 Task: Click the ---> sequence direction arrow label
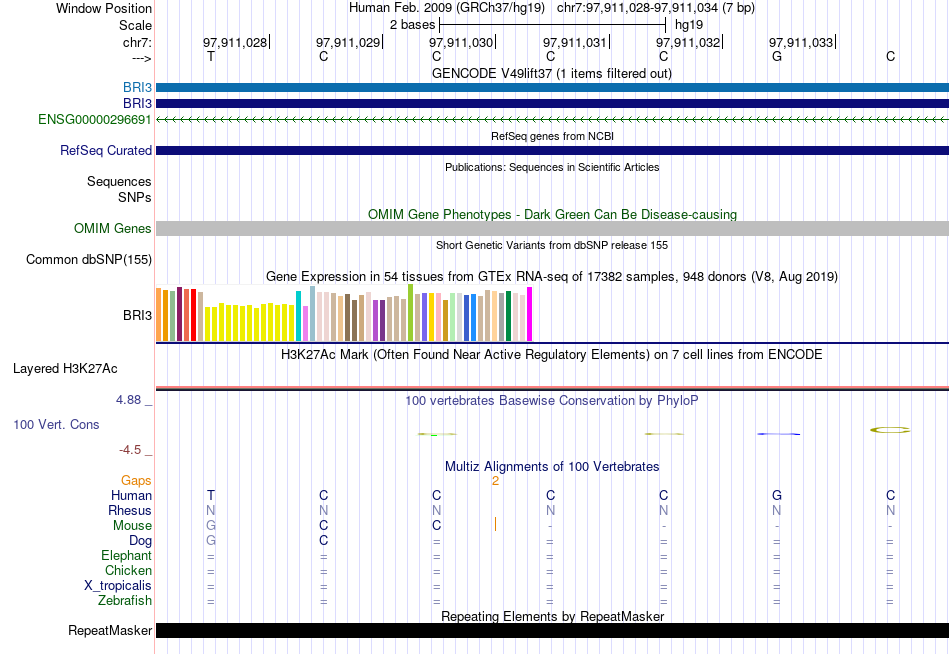click(141, 58)
